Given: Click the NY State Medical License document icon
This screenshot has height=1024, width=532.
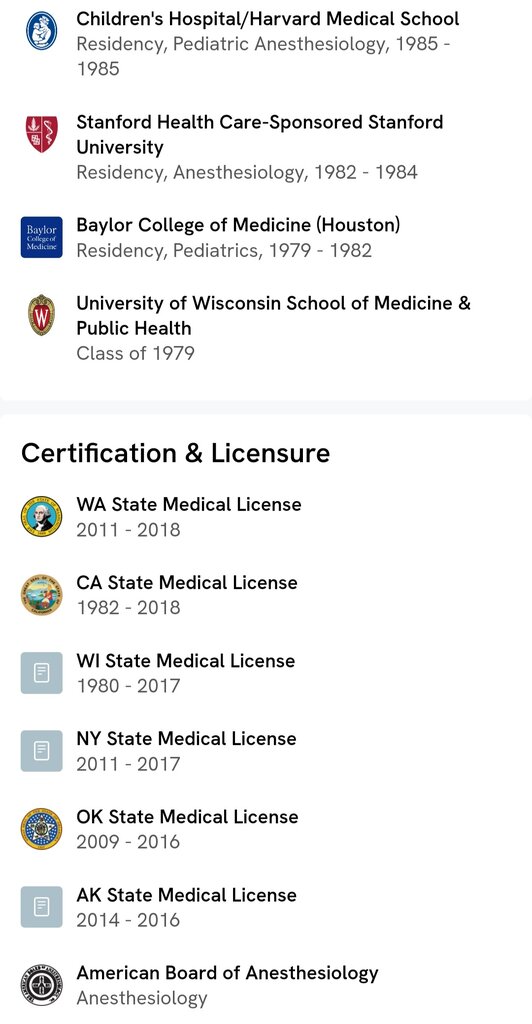Looking at the screenshot, I should click(x=41, y=750).
